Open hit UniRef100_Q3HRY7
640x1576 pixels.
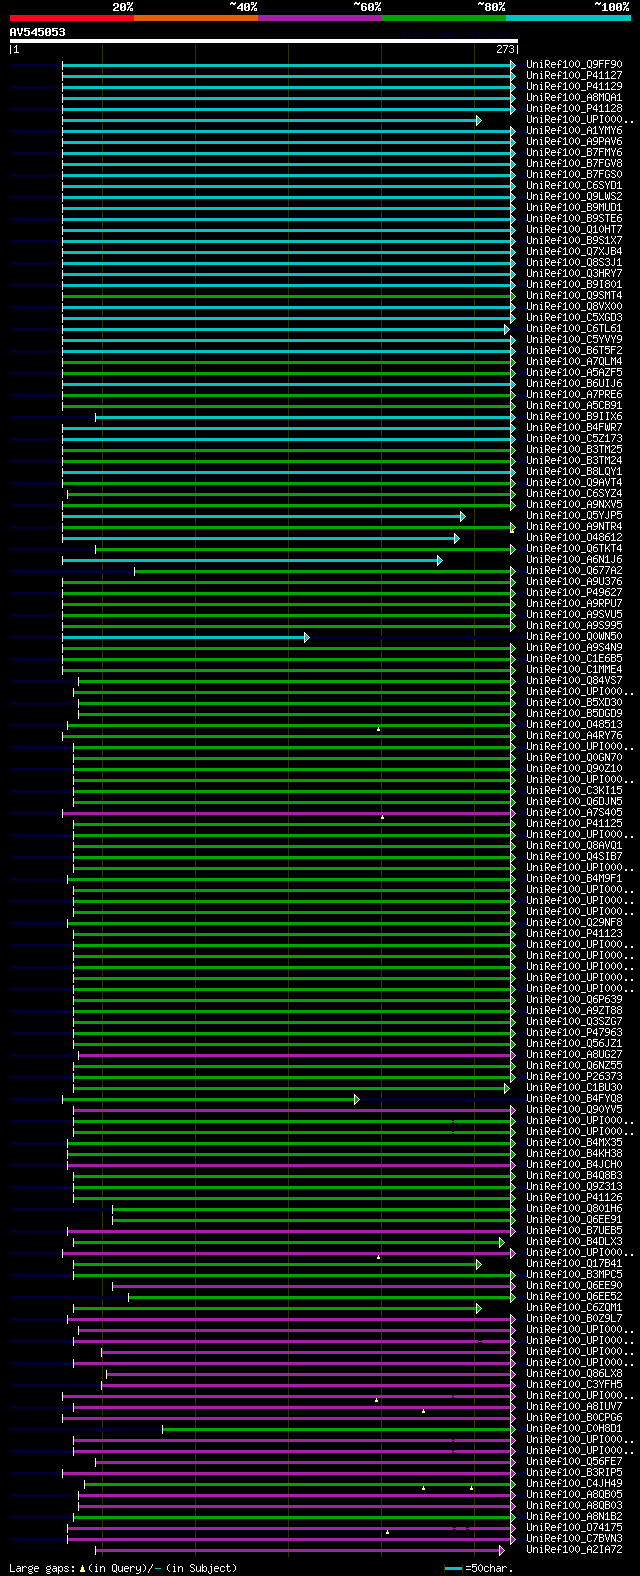pyautogui.click(x=574, y=274)
